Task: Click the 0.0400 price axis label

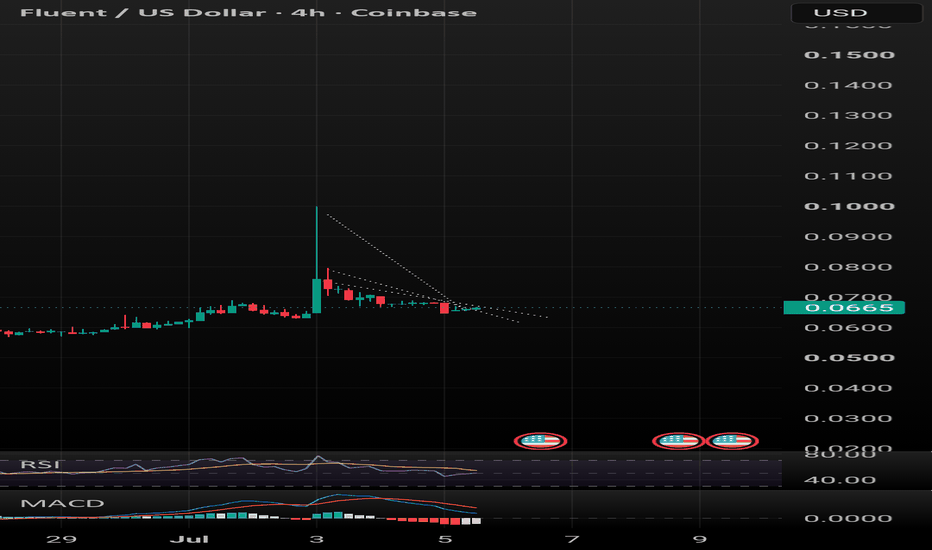Action: (x=849, y=388)
